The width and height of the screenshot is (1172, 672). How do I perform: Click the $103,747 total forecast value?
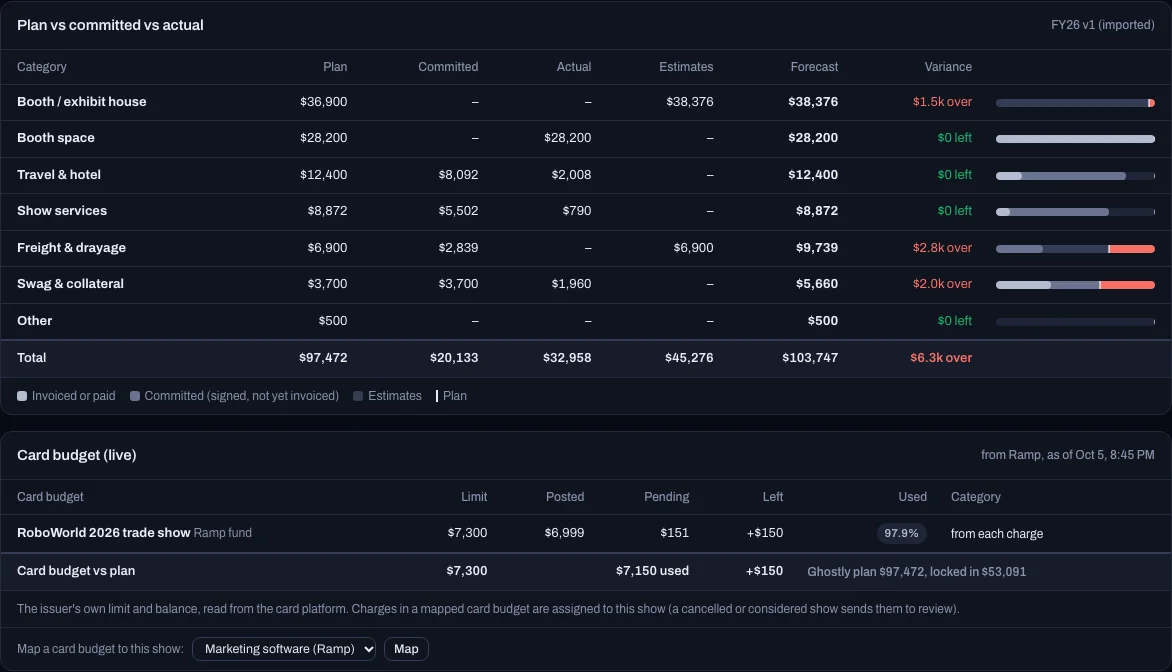[809, 357]
